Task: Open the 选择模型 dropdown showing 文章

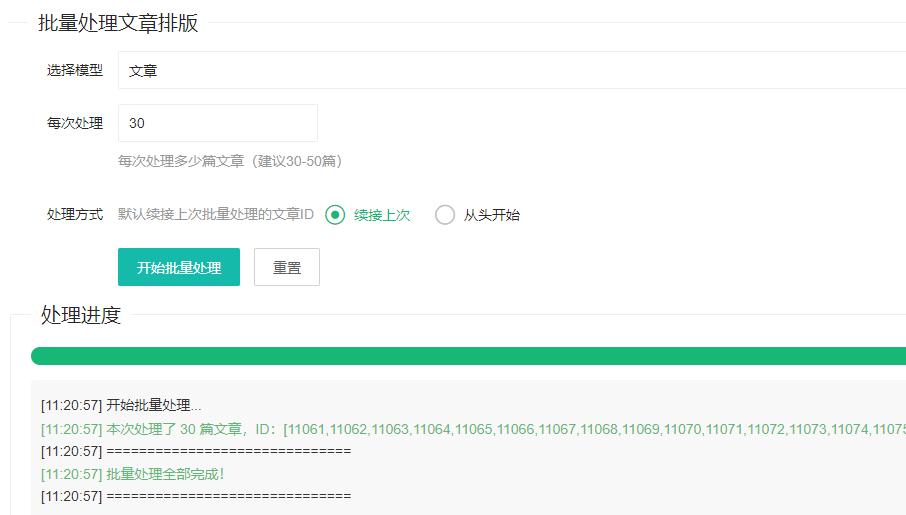Action: (510, 71)
